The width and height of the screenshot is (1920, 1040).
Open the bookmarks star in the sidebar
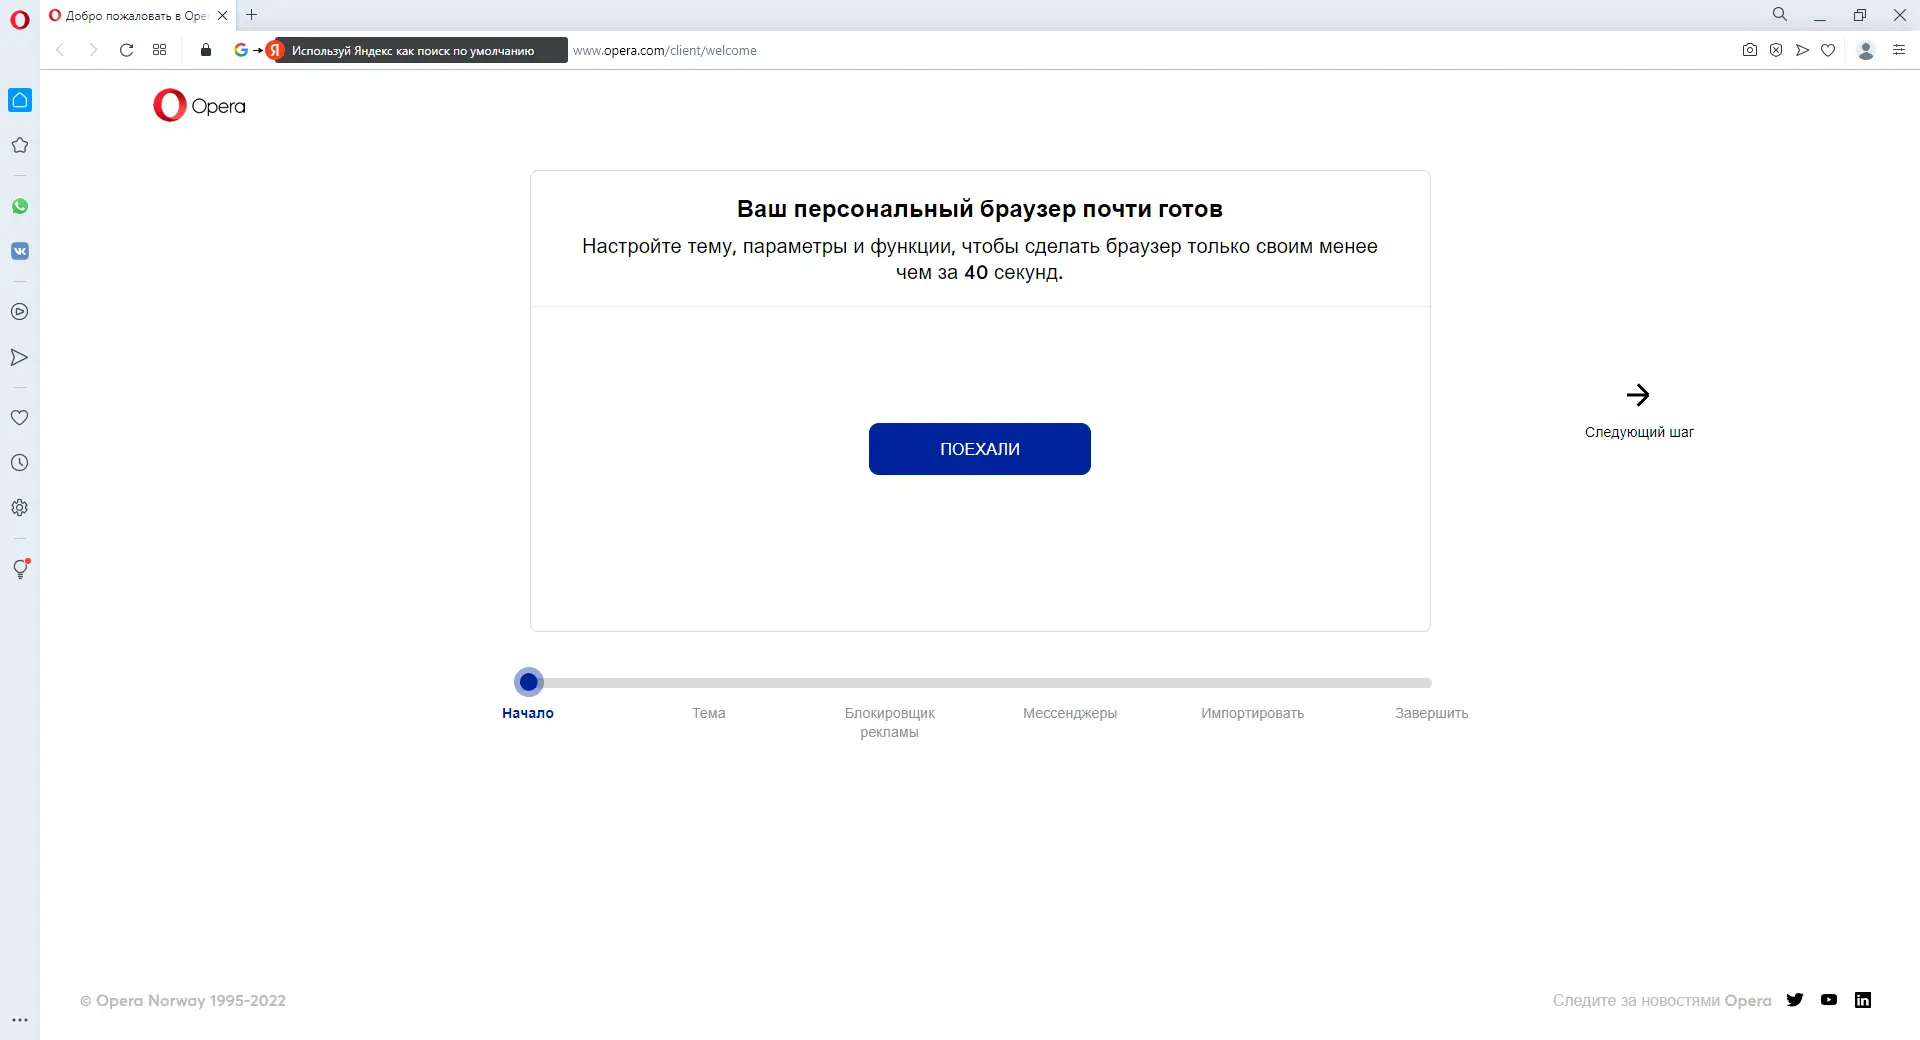[x=20, y=145]
